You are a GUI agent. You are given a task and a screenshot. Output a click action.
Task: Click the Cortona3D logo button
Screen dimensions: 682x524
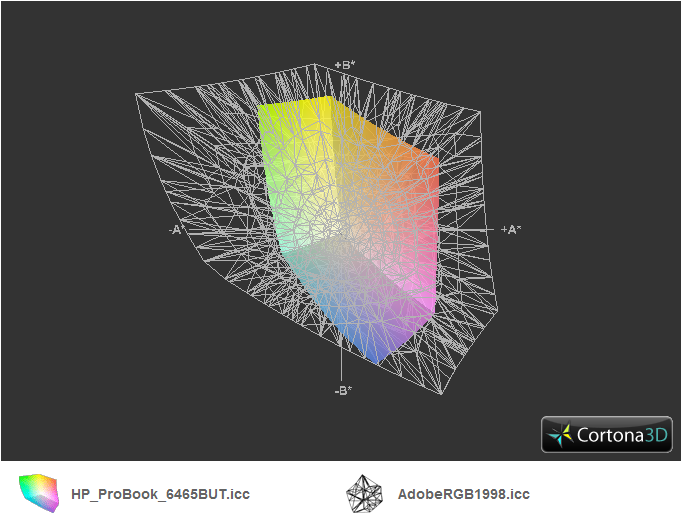pos(607,434)
